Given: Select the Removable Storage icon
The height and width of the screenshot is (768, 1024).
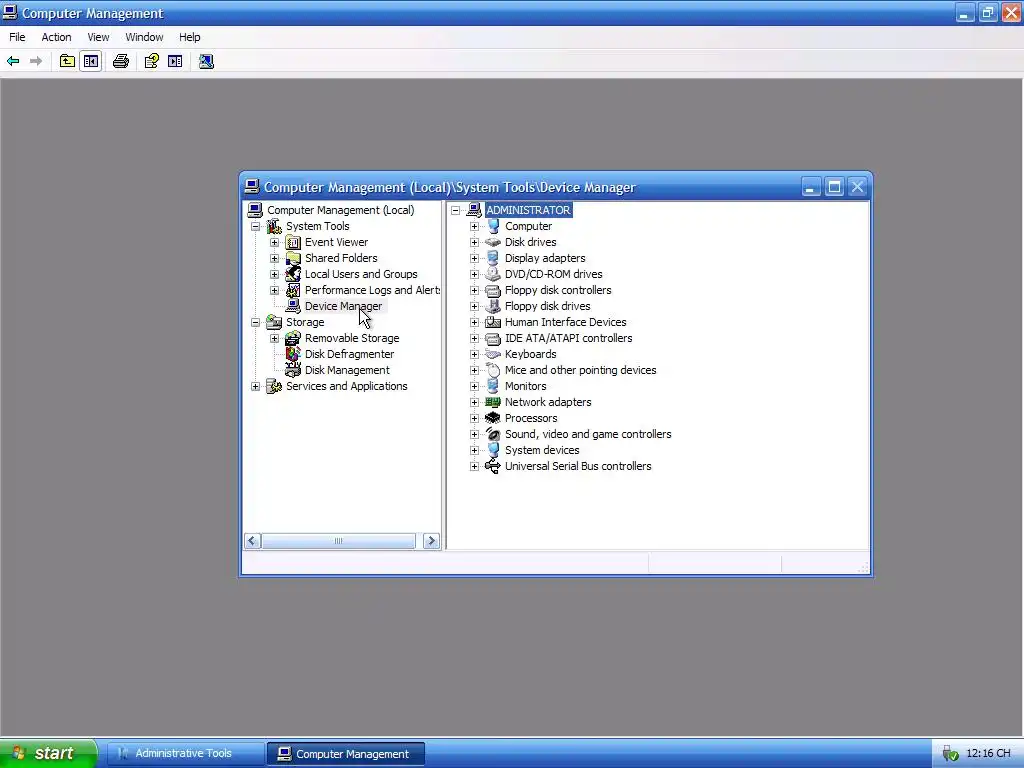Looking at the screenshot, I should (293, 338).
